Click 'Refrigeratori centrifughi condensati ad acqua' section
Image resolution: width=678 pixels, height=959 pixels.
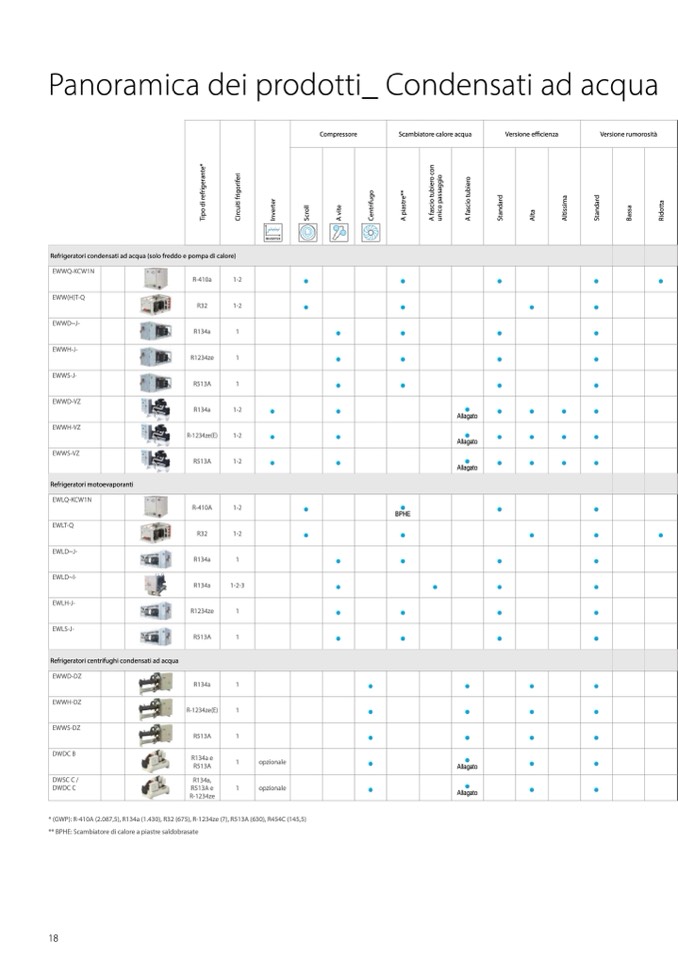tap(114, 661)
